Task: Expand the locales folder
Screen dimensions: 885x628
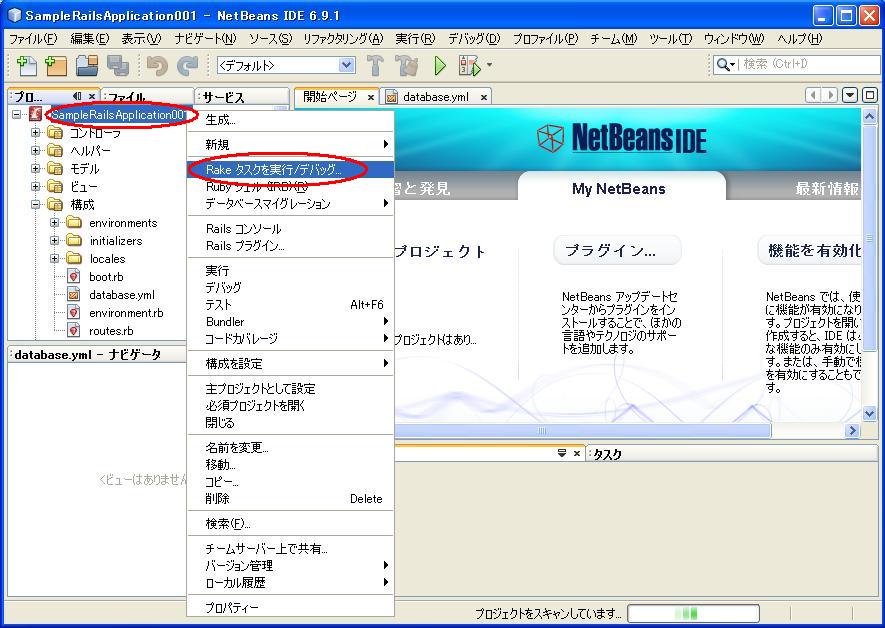Action: pos(54,259)
